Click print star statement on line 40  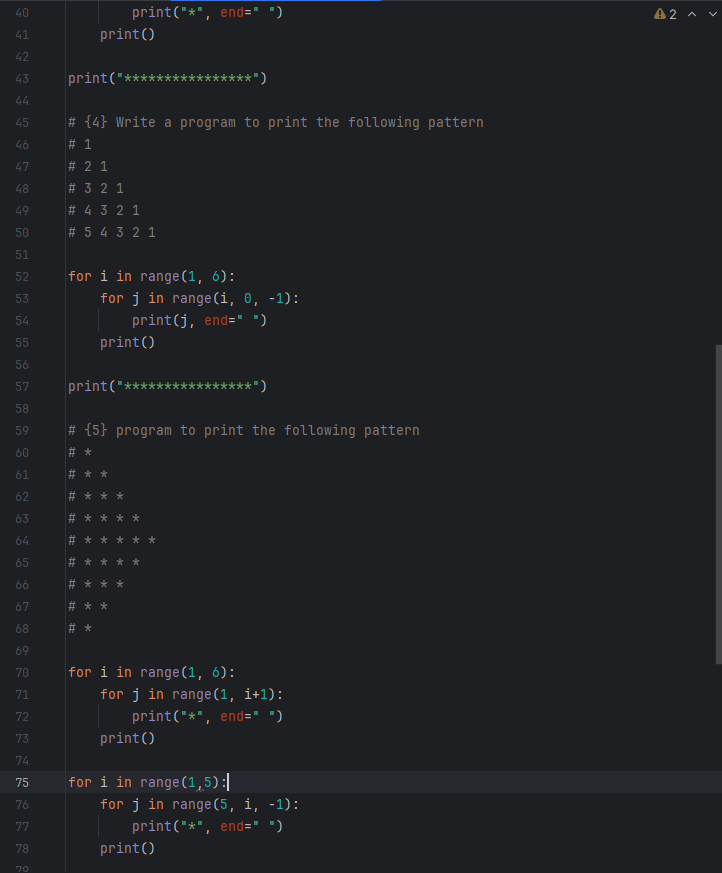(207, 12)
